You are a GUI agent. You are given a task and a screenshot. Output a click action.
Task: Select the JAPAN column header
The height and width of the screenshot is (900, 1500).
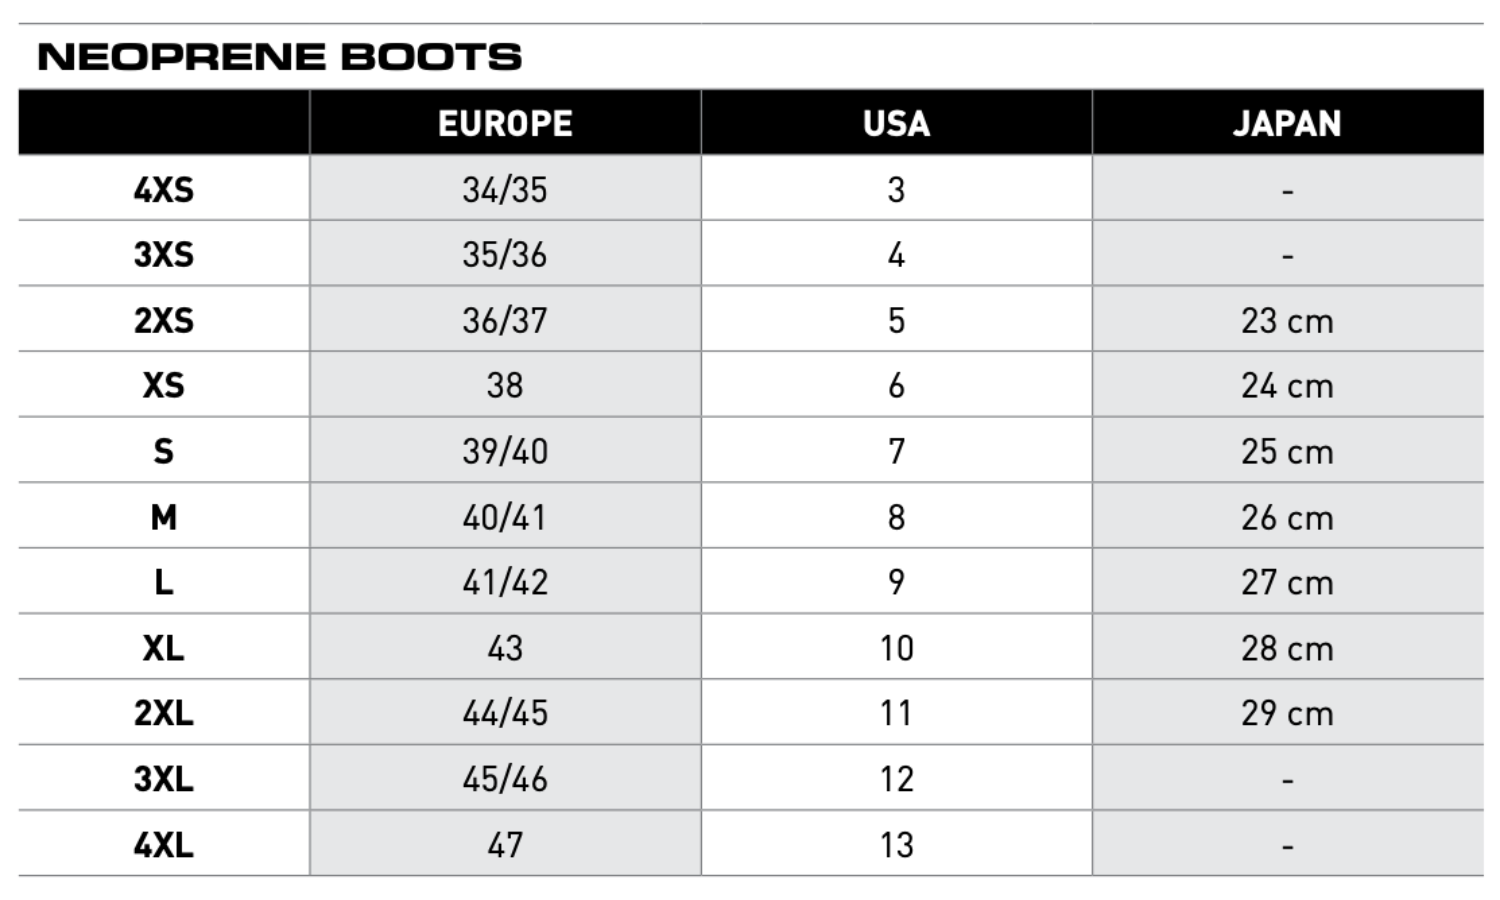click(x=1287, y=123)
